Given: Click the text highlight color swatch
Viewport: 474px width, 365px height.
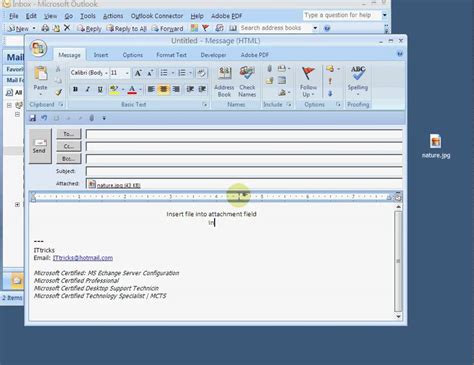Looking at the screenshot, I should click(114, 89).
